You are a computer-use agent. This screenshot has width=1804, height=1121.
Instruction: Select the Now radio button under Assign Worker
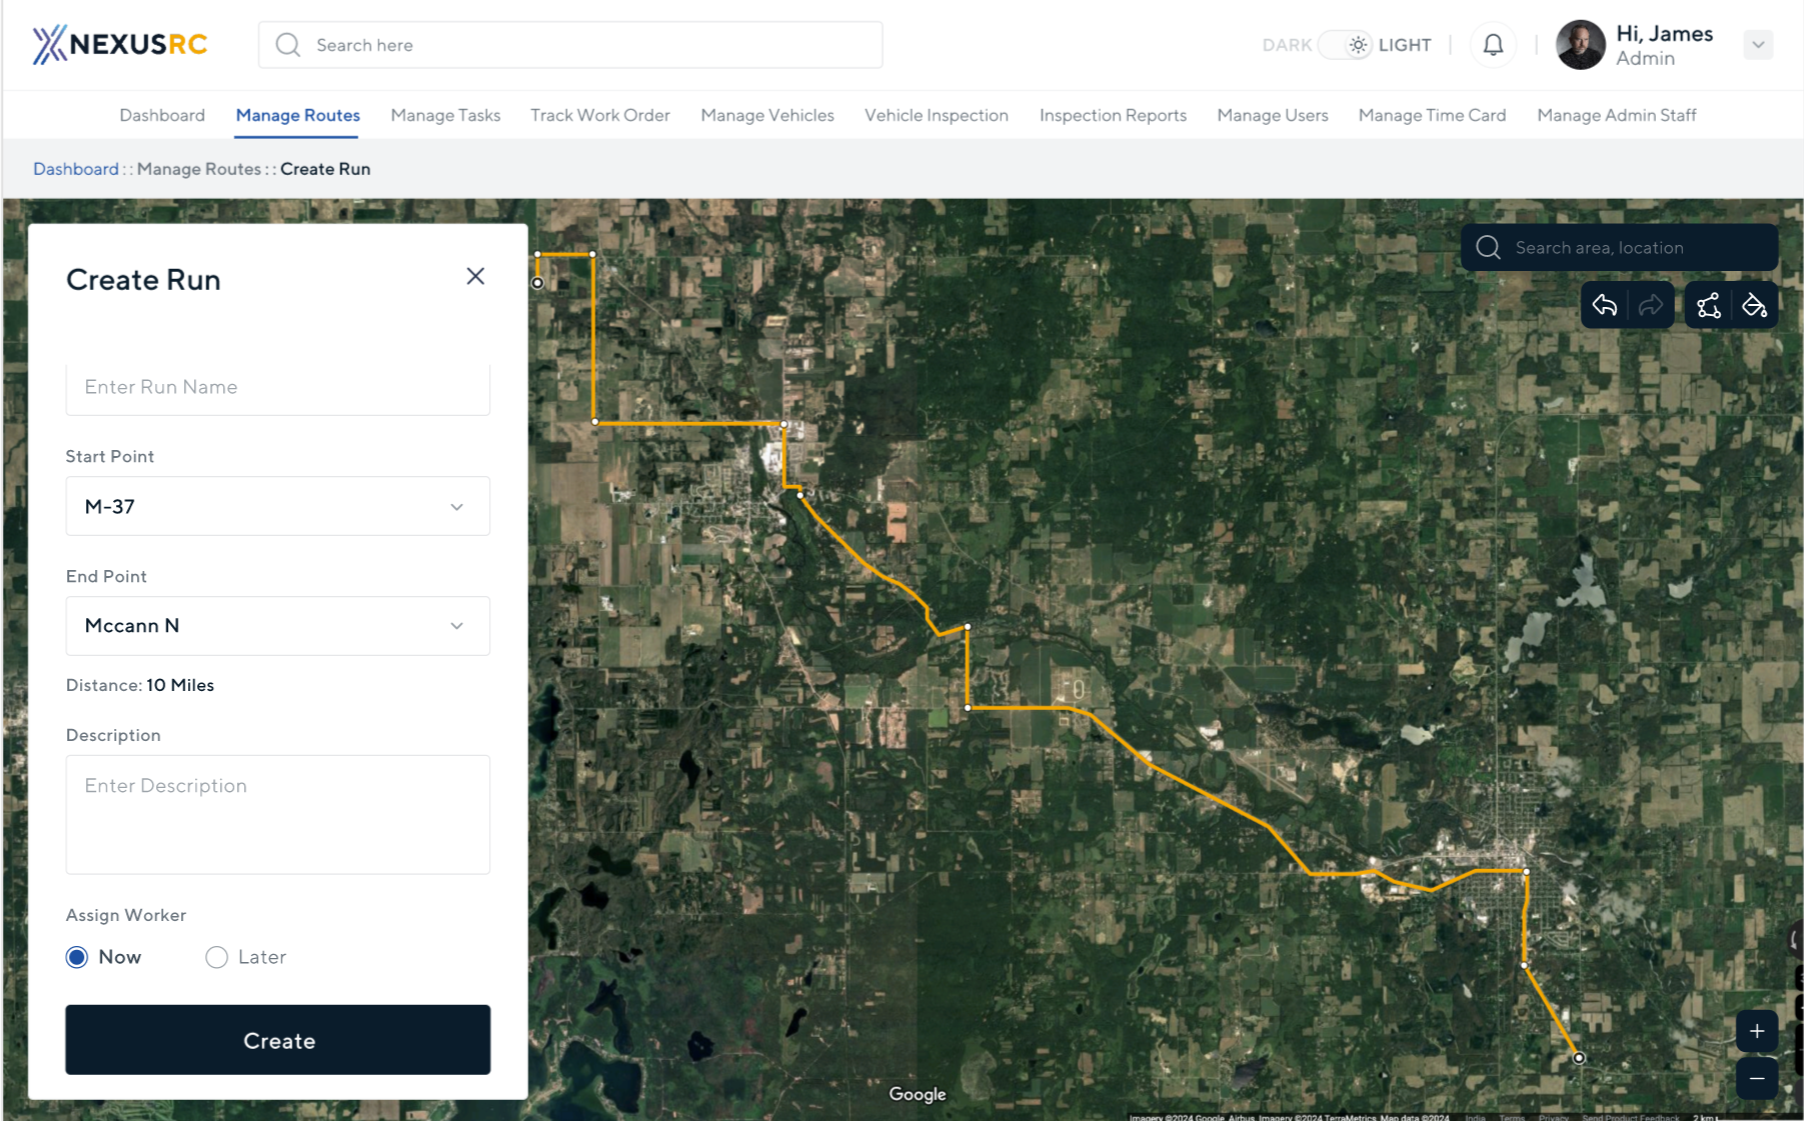tap(76, 957)
